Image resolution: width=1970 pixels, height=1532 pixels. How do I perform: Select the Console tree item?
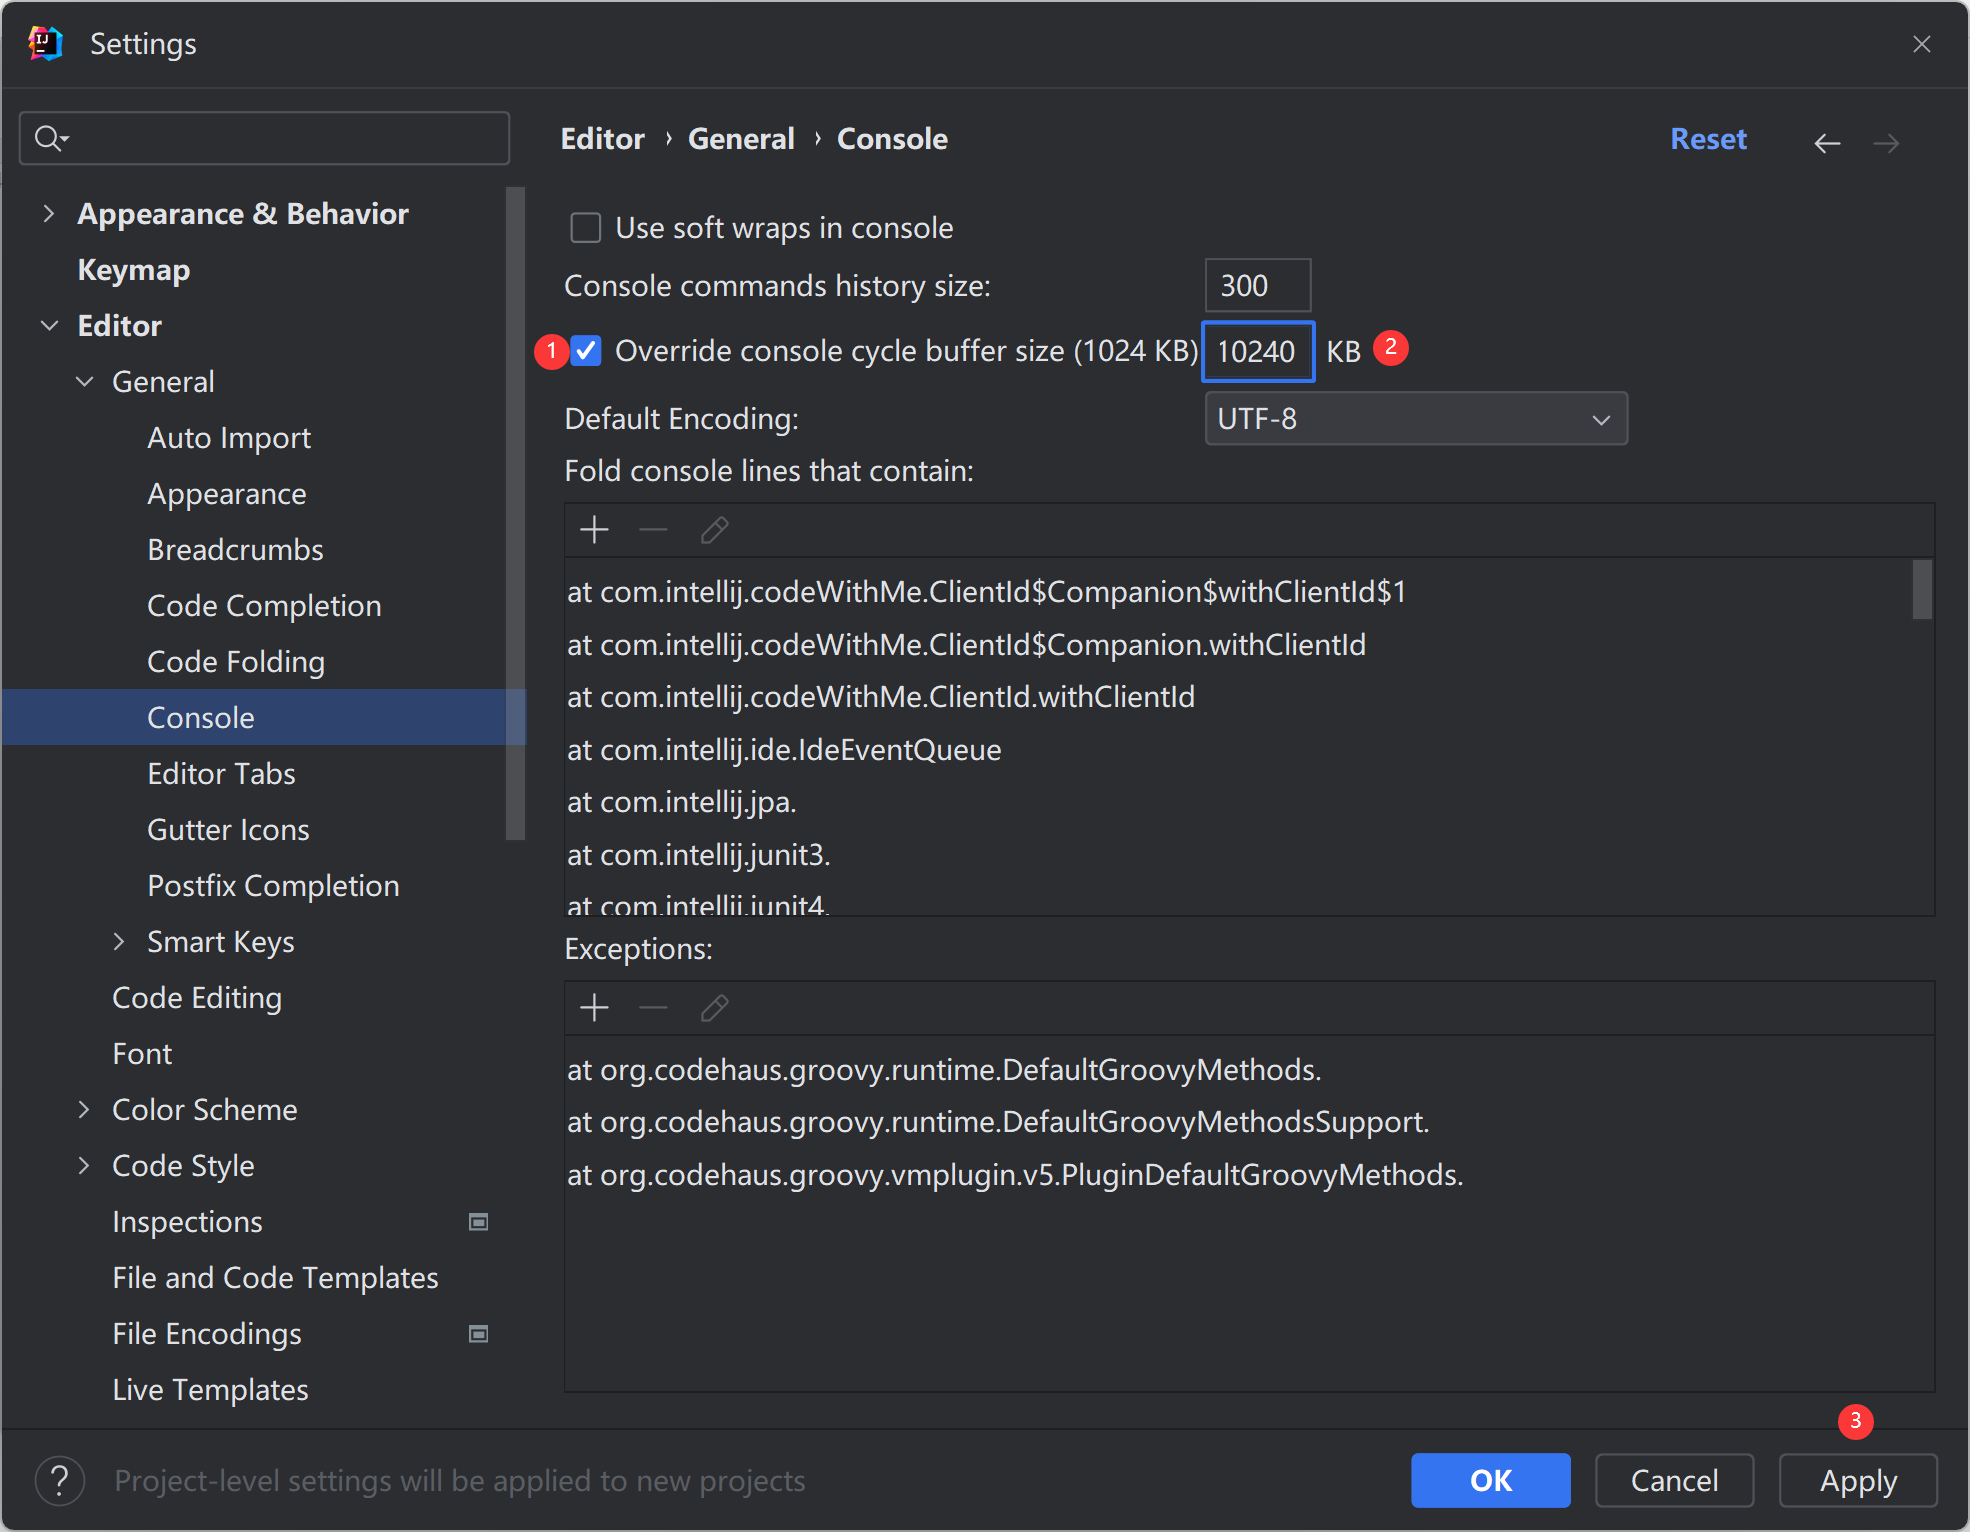(264, 717)
